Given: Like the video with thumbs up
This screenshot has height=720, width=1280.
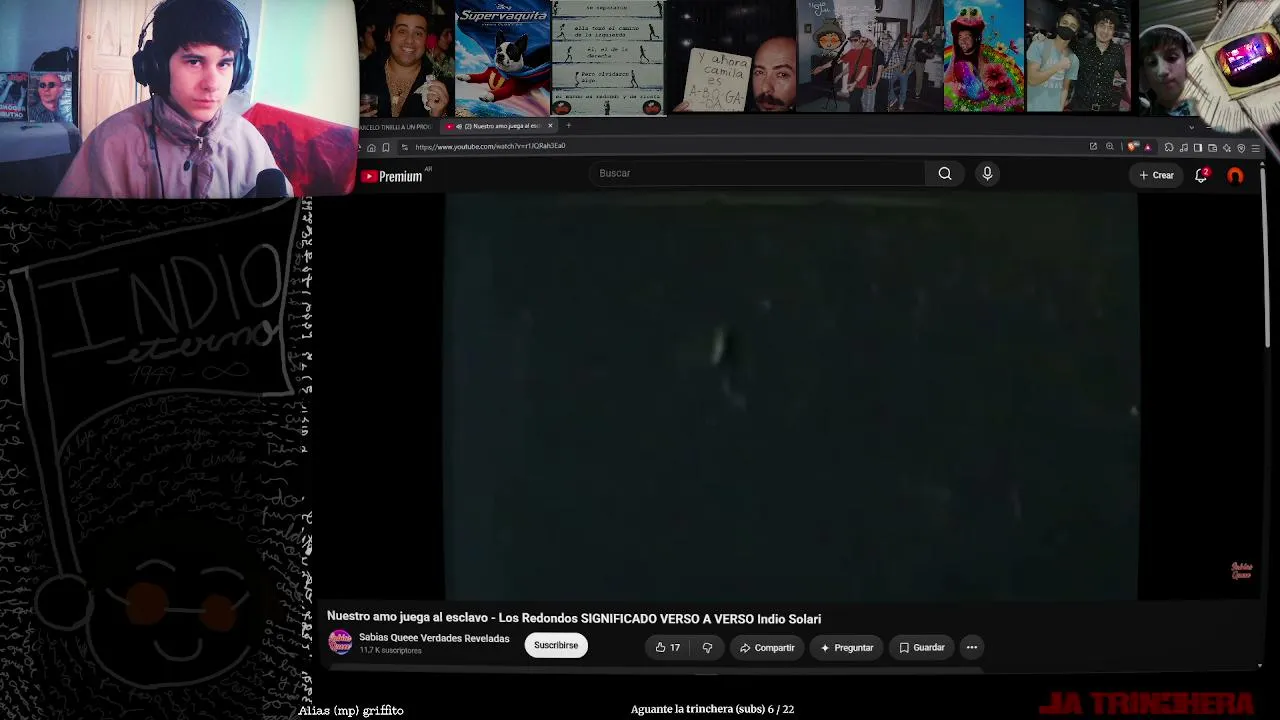Looking at the screenshot, I should [668, 648].
